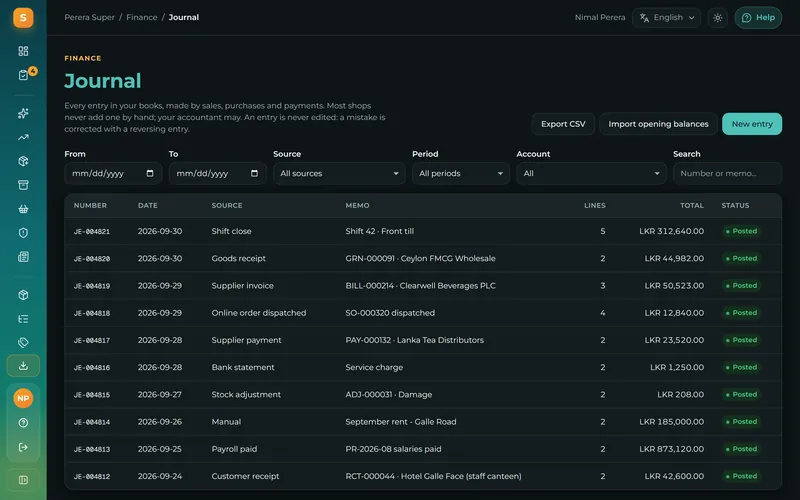Screen dimensions: 800x500
Task: Open the NP user avatar
Action: [x=23, y=398]
